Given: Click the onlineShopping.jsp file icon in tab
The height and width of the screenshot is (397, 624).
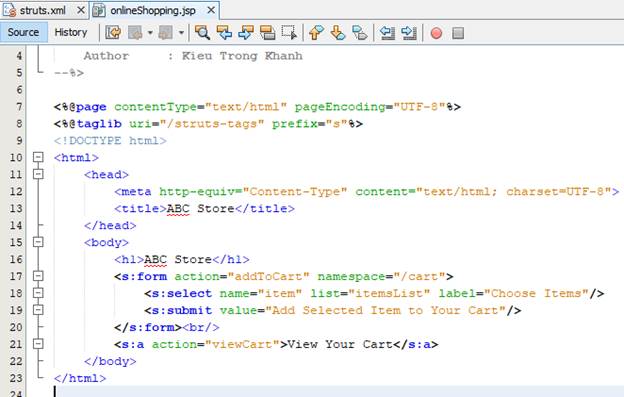Looking at the screenshot, I should tap(99, 10).
